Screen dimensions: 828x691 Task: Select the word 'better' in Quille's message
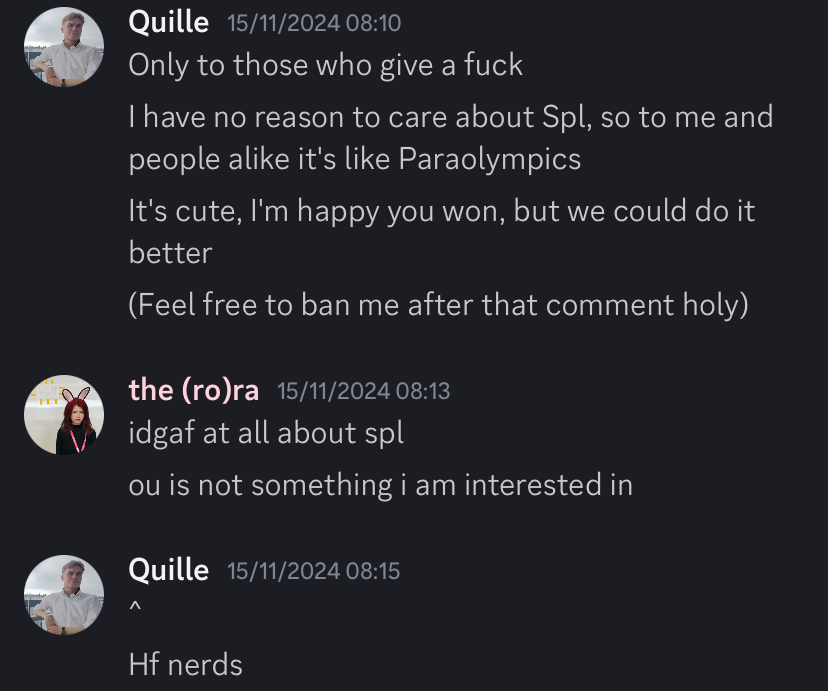[x=171, y=253]
